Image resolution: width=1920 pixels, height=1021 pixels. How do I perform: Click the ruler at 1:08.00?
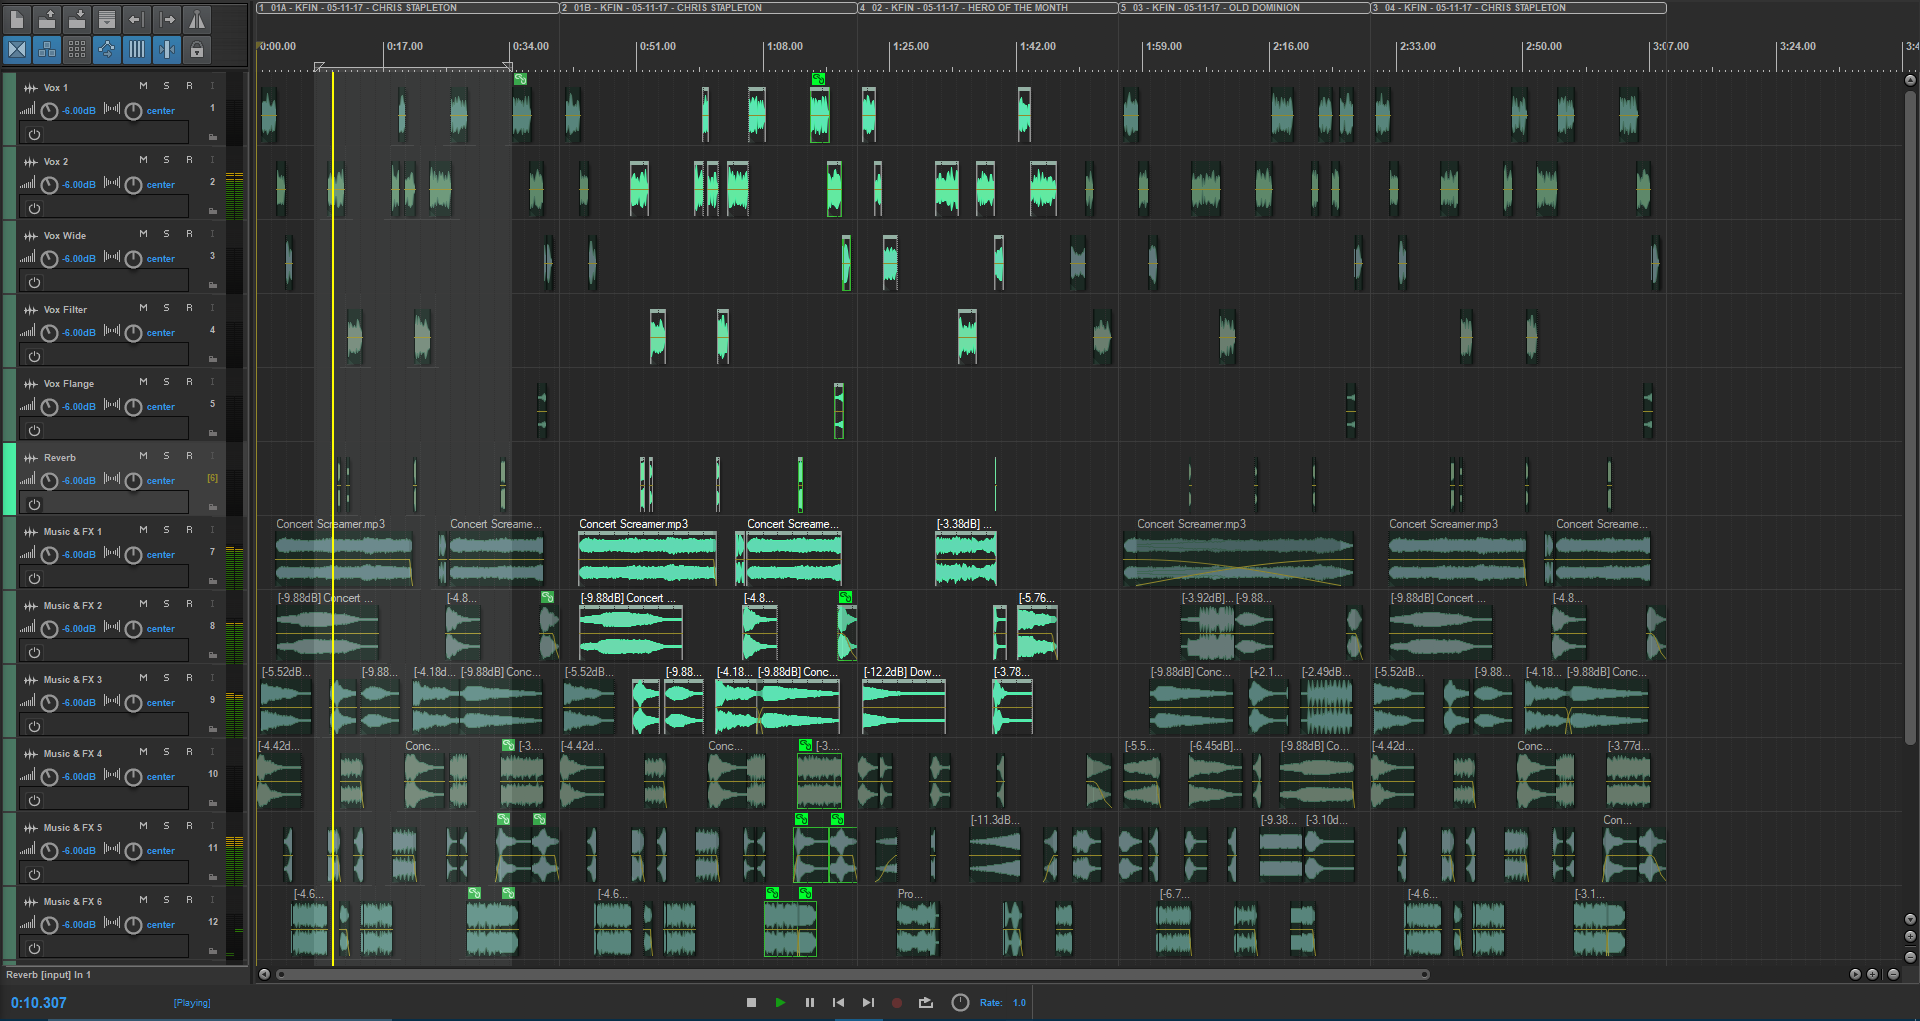click(x=784, y=47)
